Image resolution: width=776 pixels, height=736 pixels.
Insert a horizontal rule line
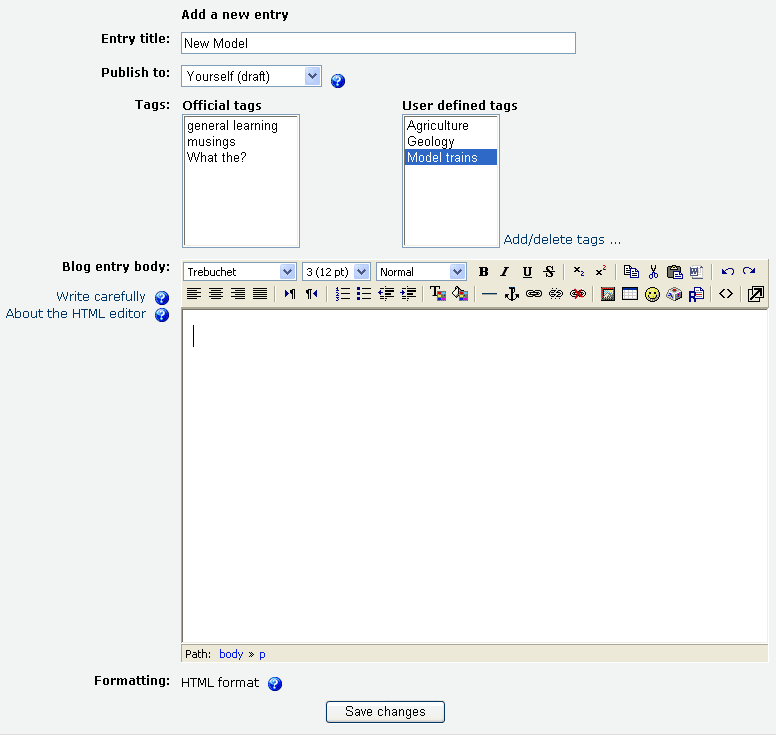coord(489,294)
